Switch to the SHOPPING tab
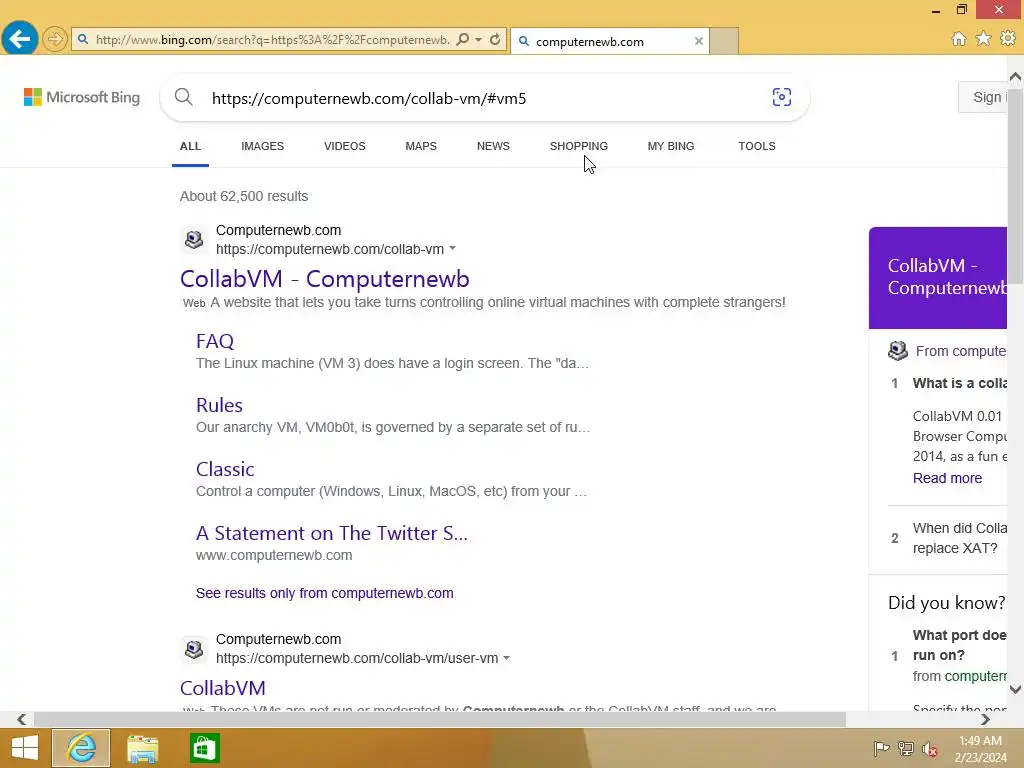1024x768 pixels. point(579,146)
